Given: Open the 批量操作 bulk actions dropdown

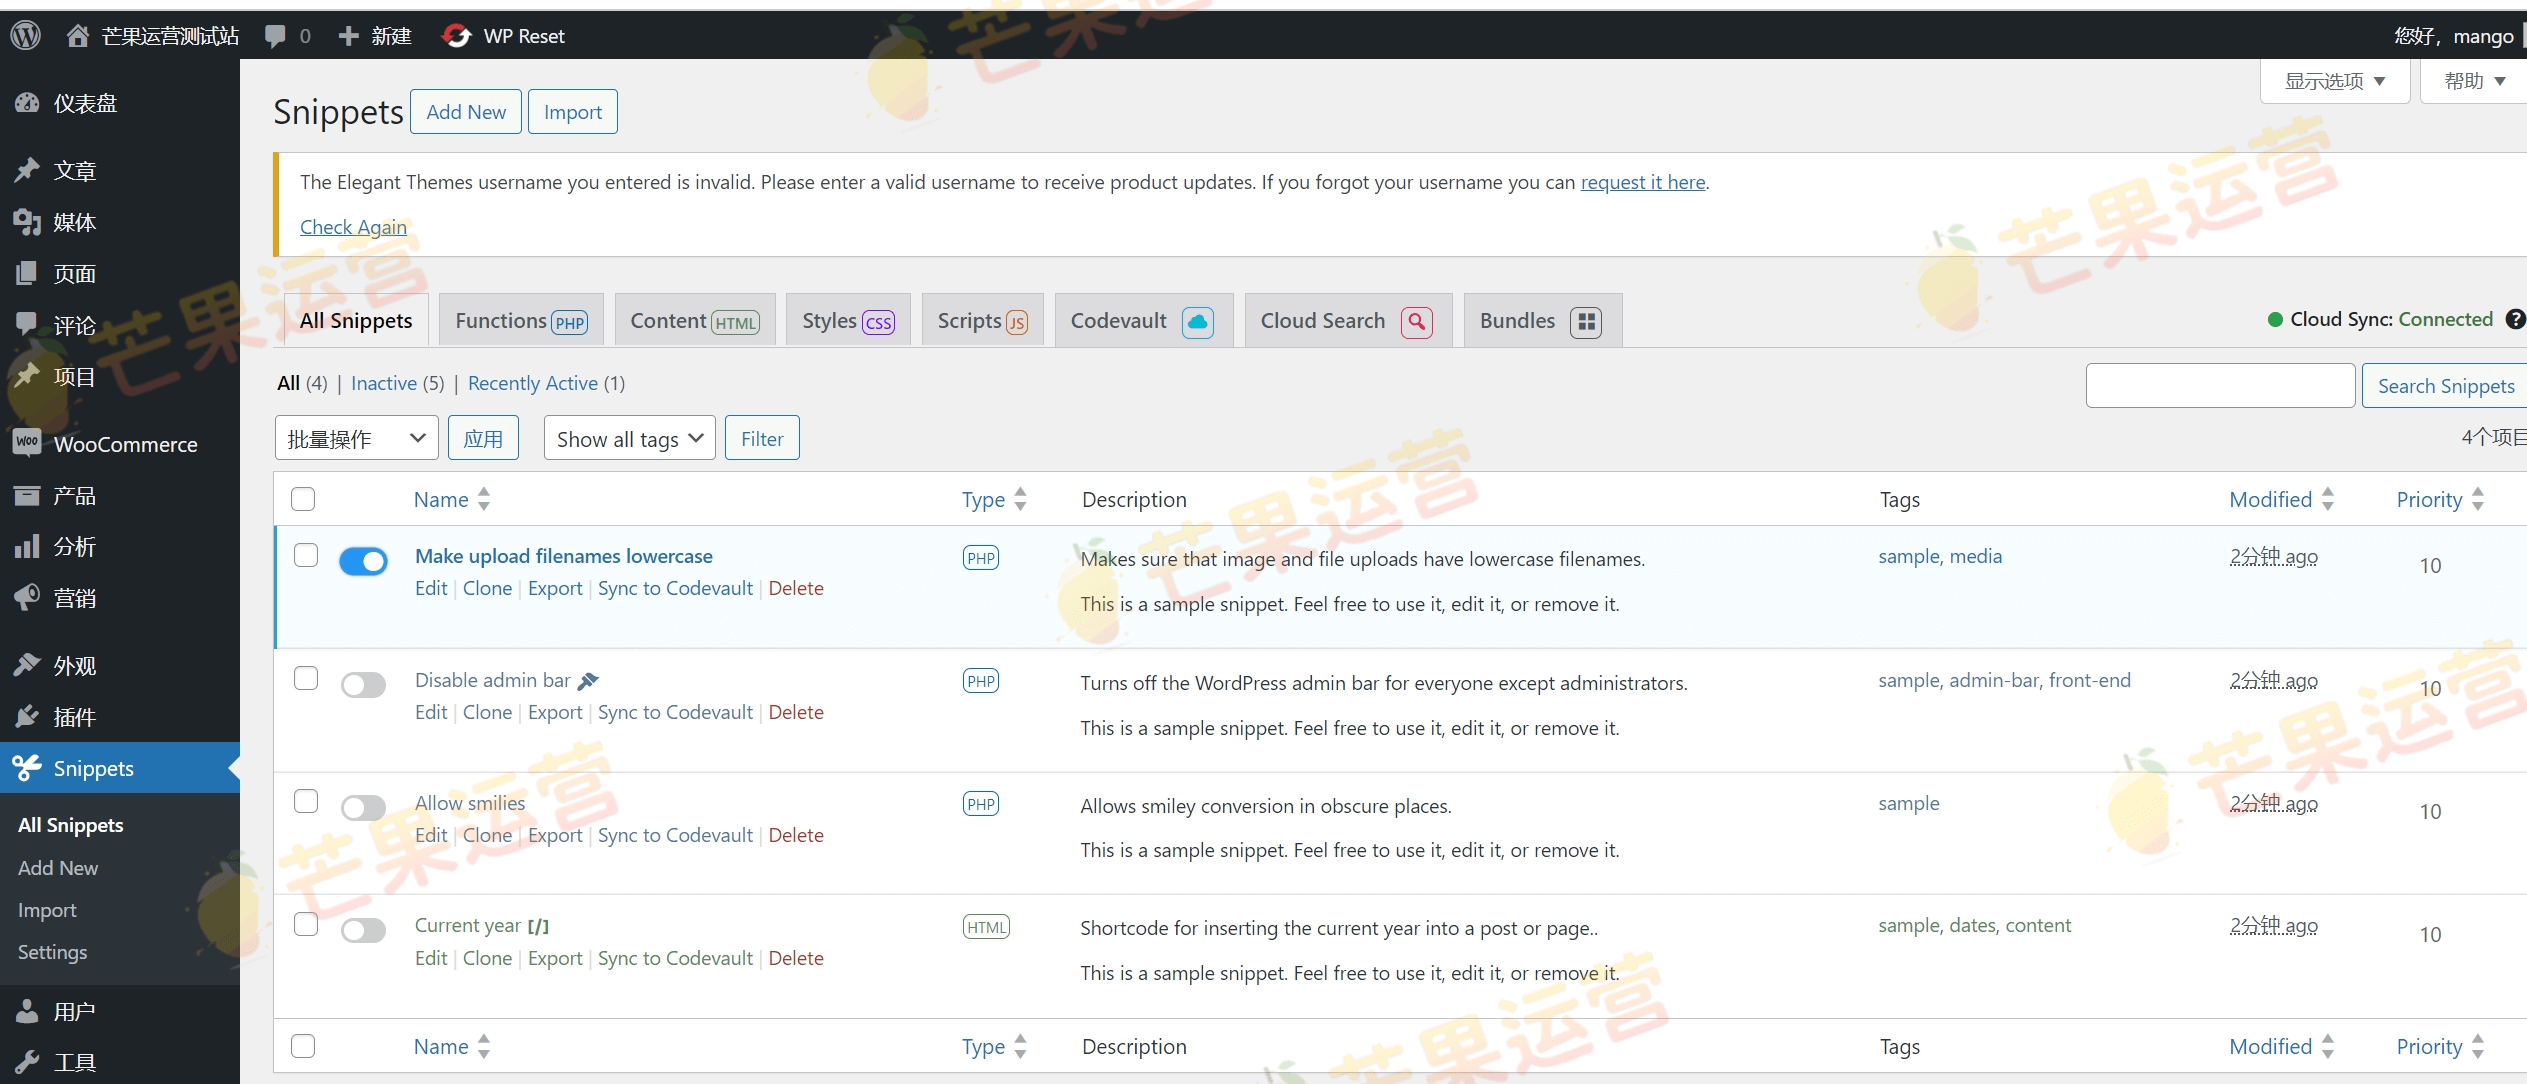Looking at the screenshot, I should click(x=355, y=438).
